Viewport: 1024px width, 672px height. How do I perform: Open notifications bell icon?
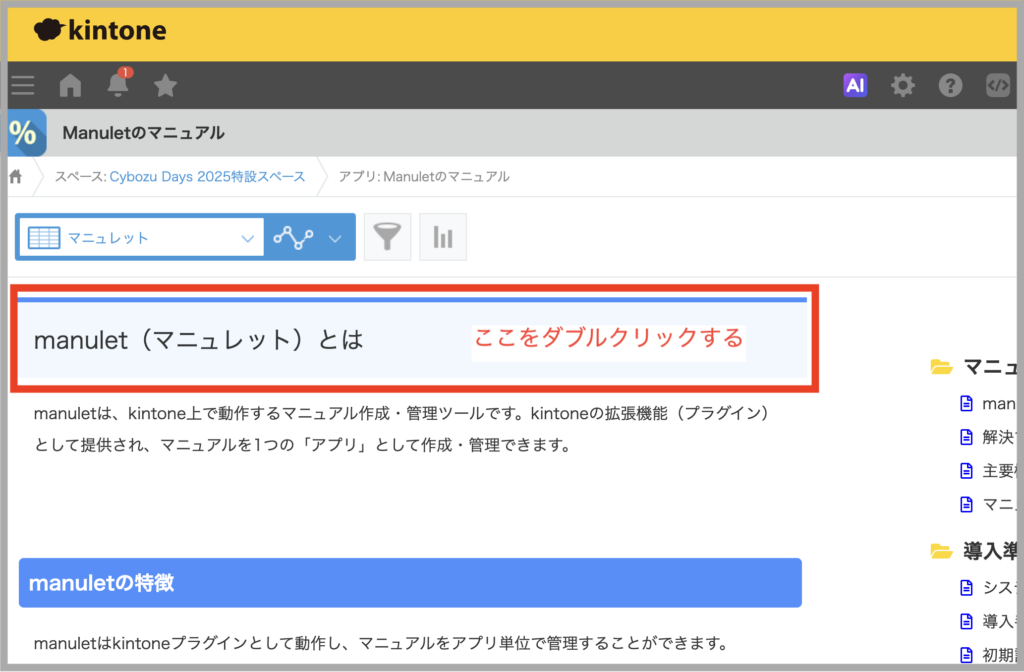click(x=118, y=86)
